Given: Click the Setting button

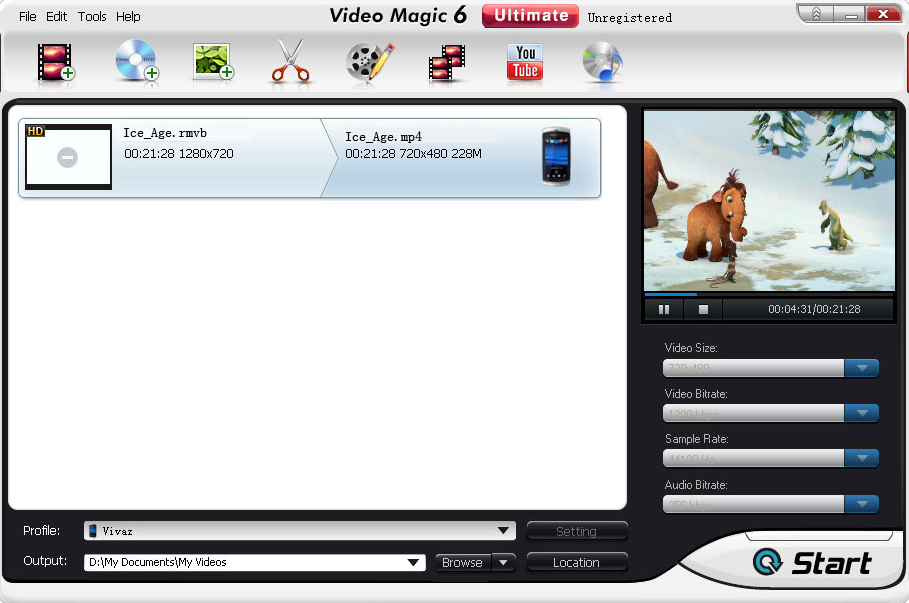Looking at the screenshot, I should [577, 531].
